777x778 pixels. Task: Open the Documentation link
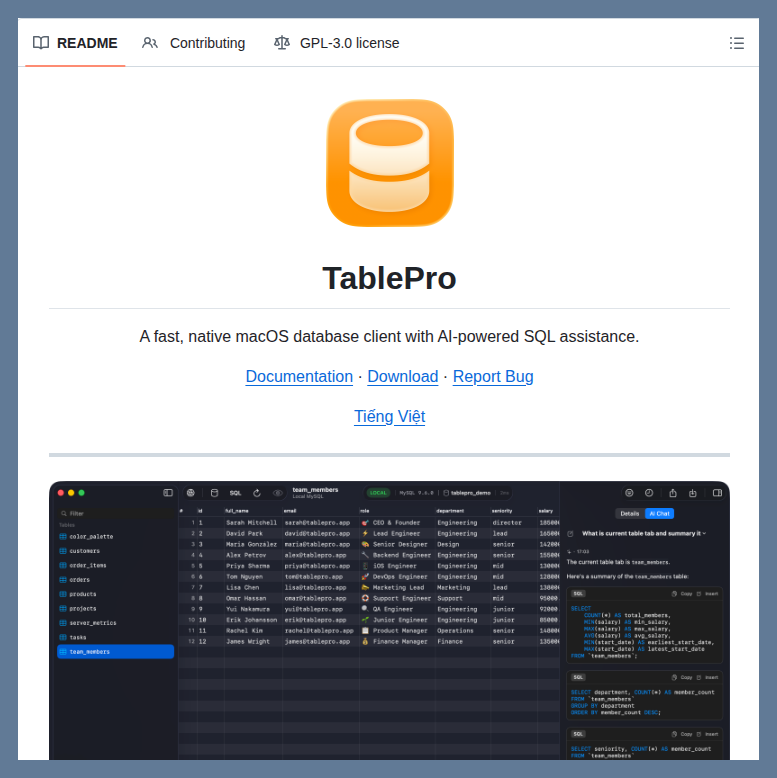299,377
